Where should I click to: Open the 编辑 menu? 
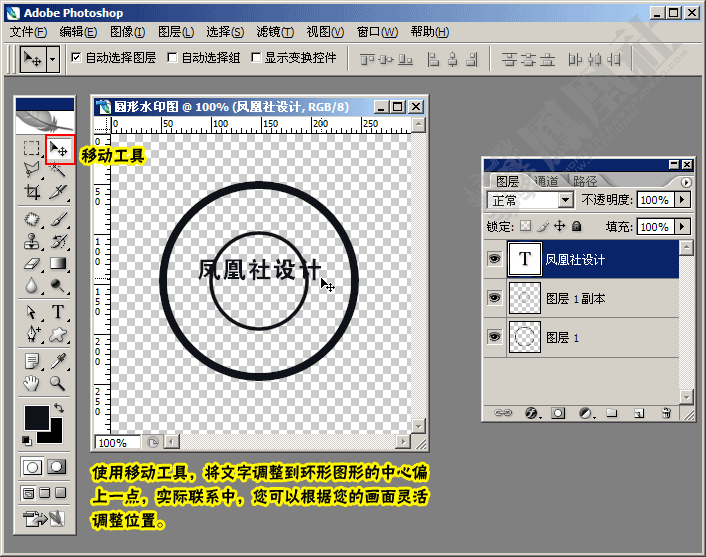tap(78, 32)
